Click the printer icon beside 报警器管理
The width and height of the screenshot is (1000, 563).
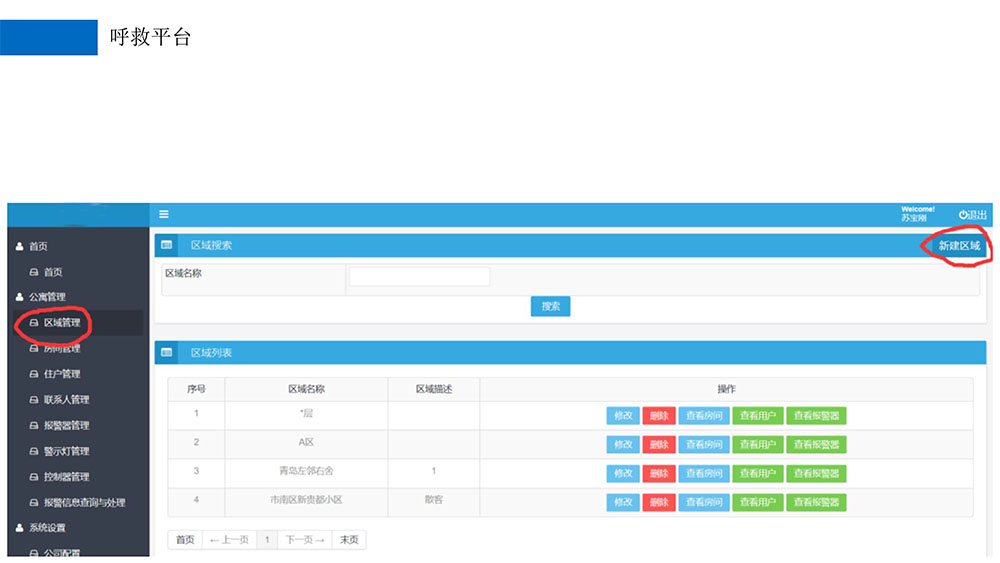coord(34,426)
